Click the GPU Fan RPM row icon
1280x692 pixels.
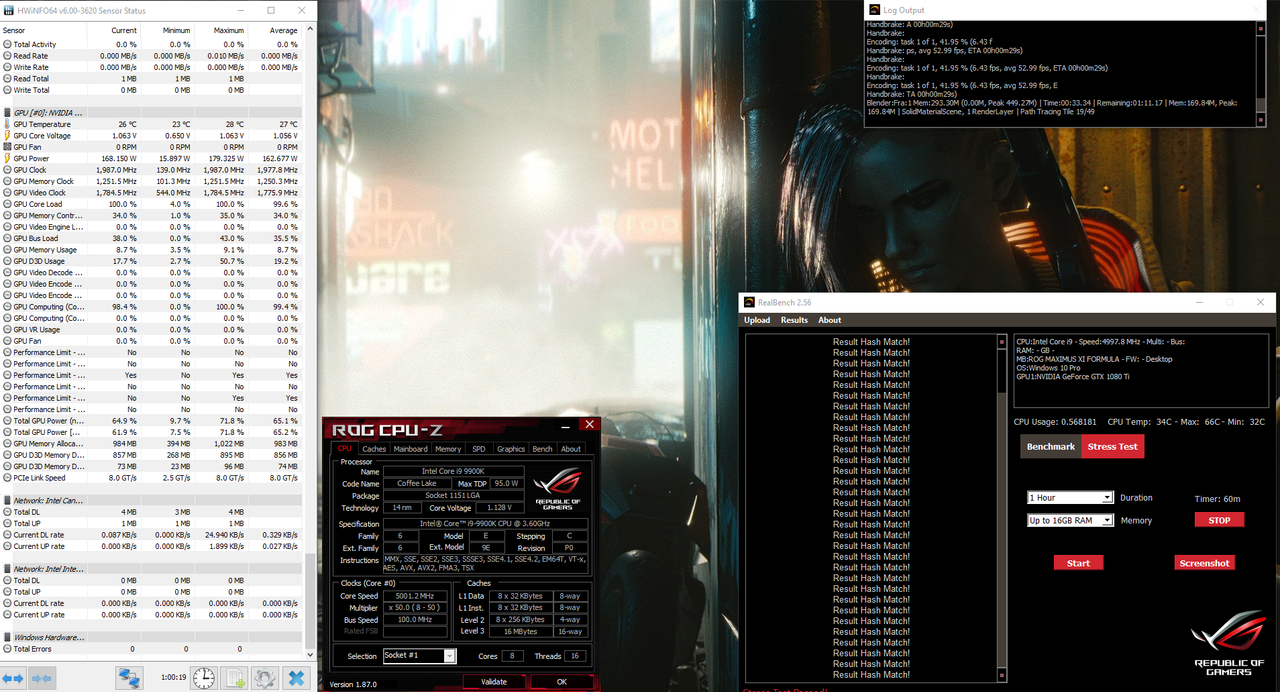[8, 147]
